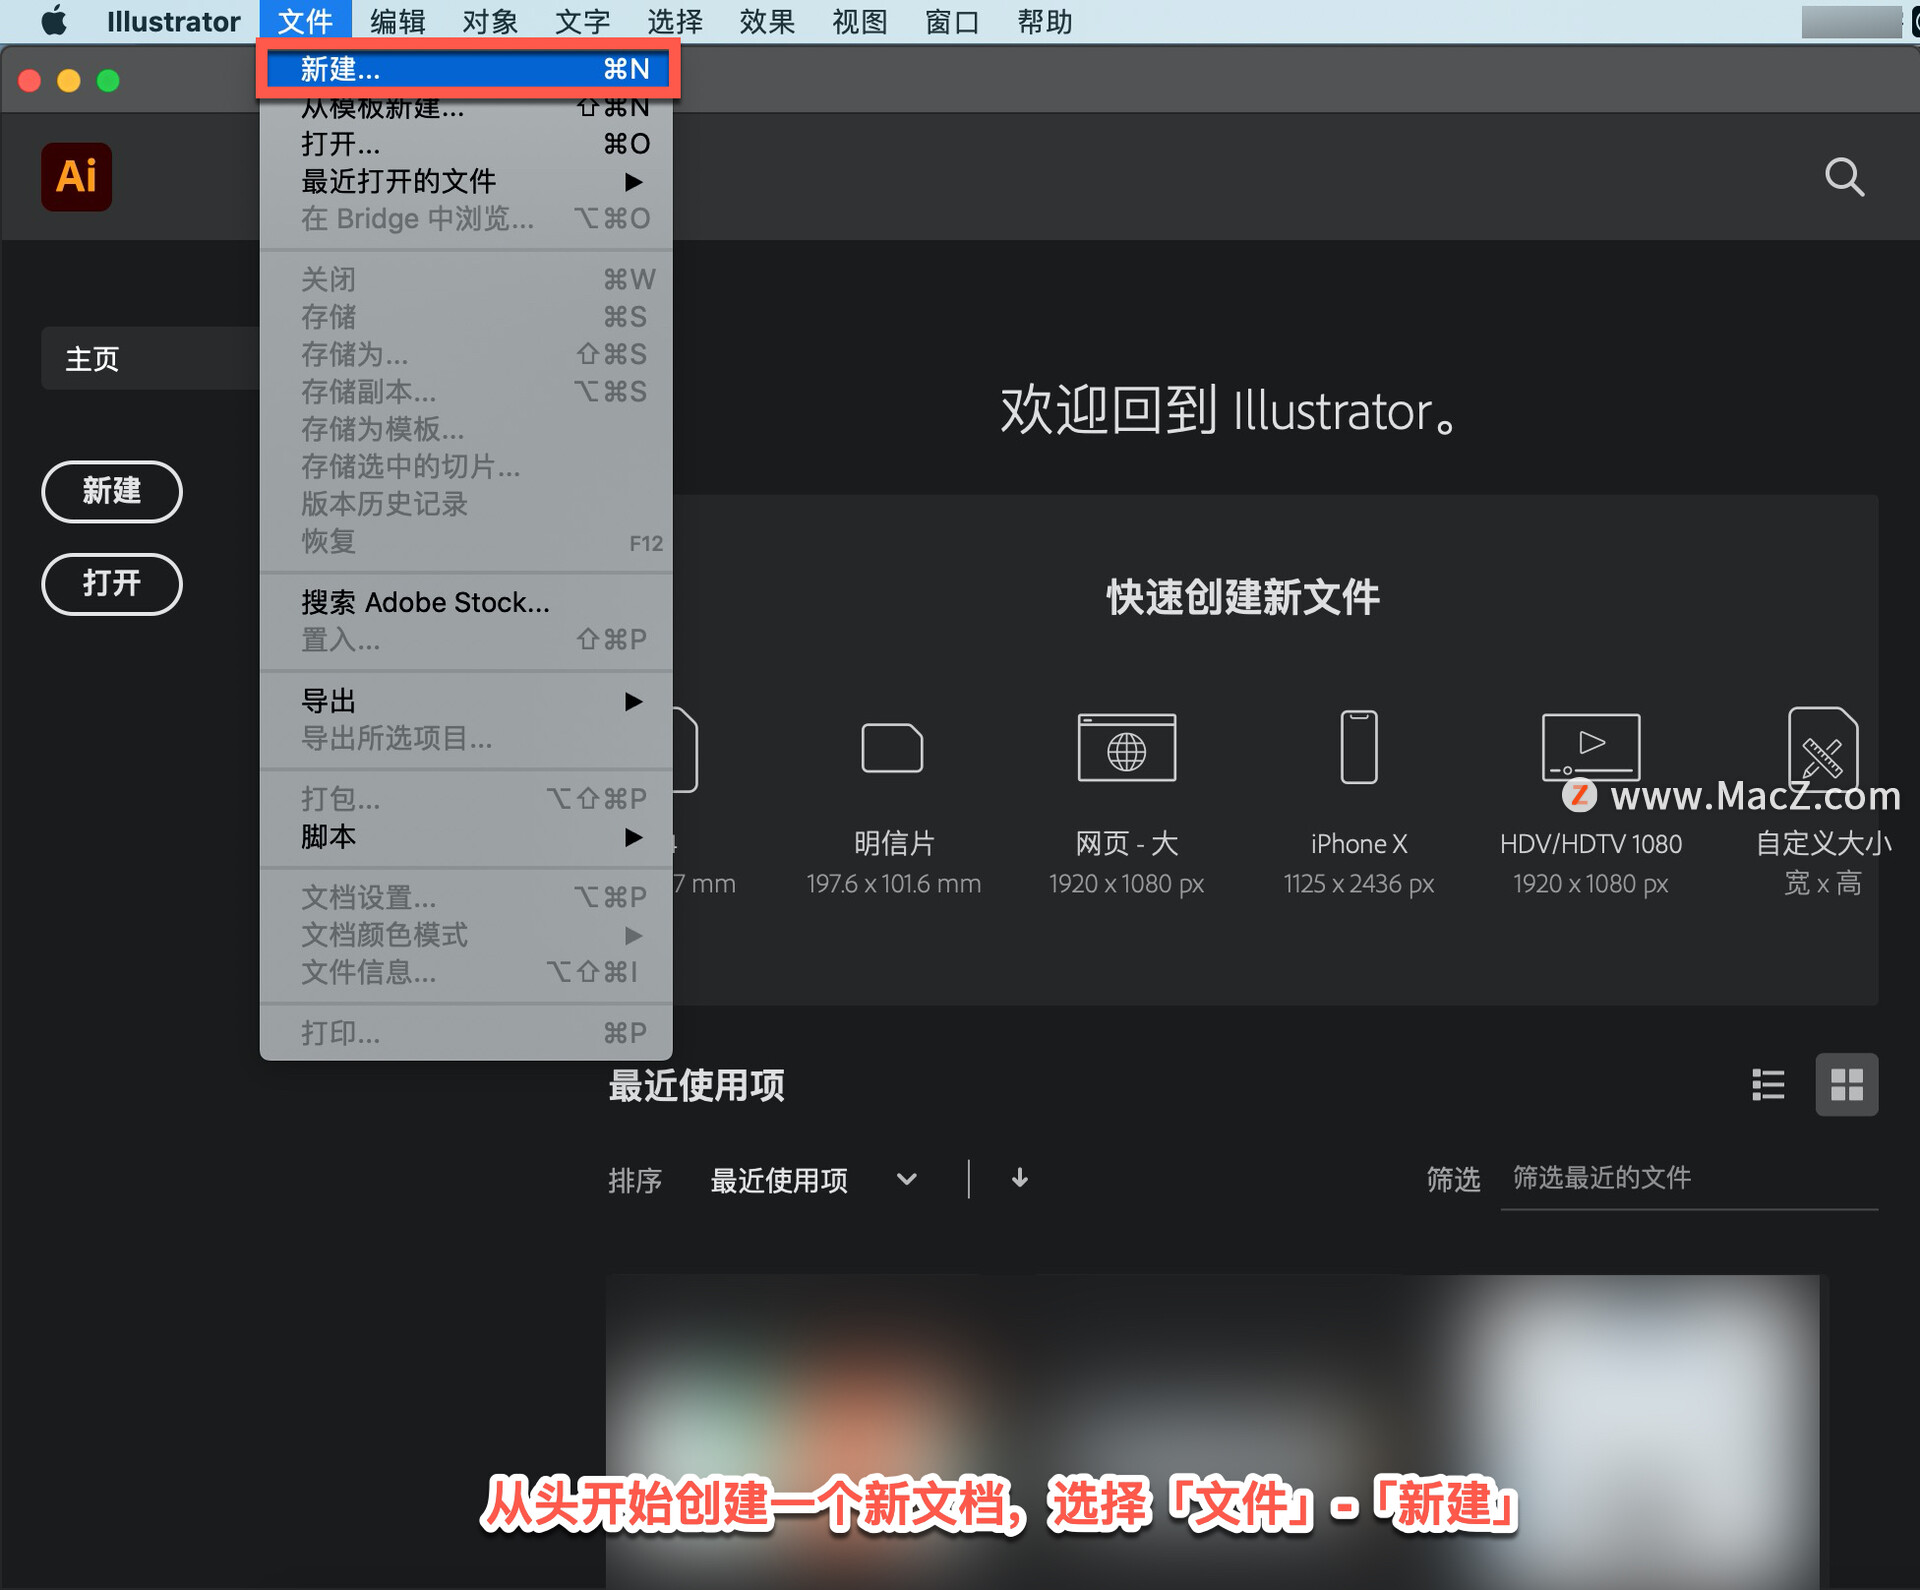Open the Apple menu
1920x1590 pixels.
click(x=54, y=21)
